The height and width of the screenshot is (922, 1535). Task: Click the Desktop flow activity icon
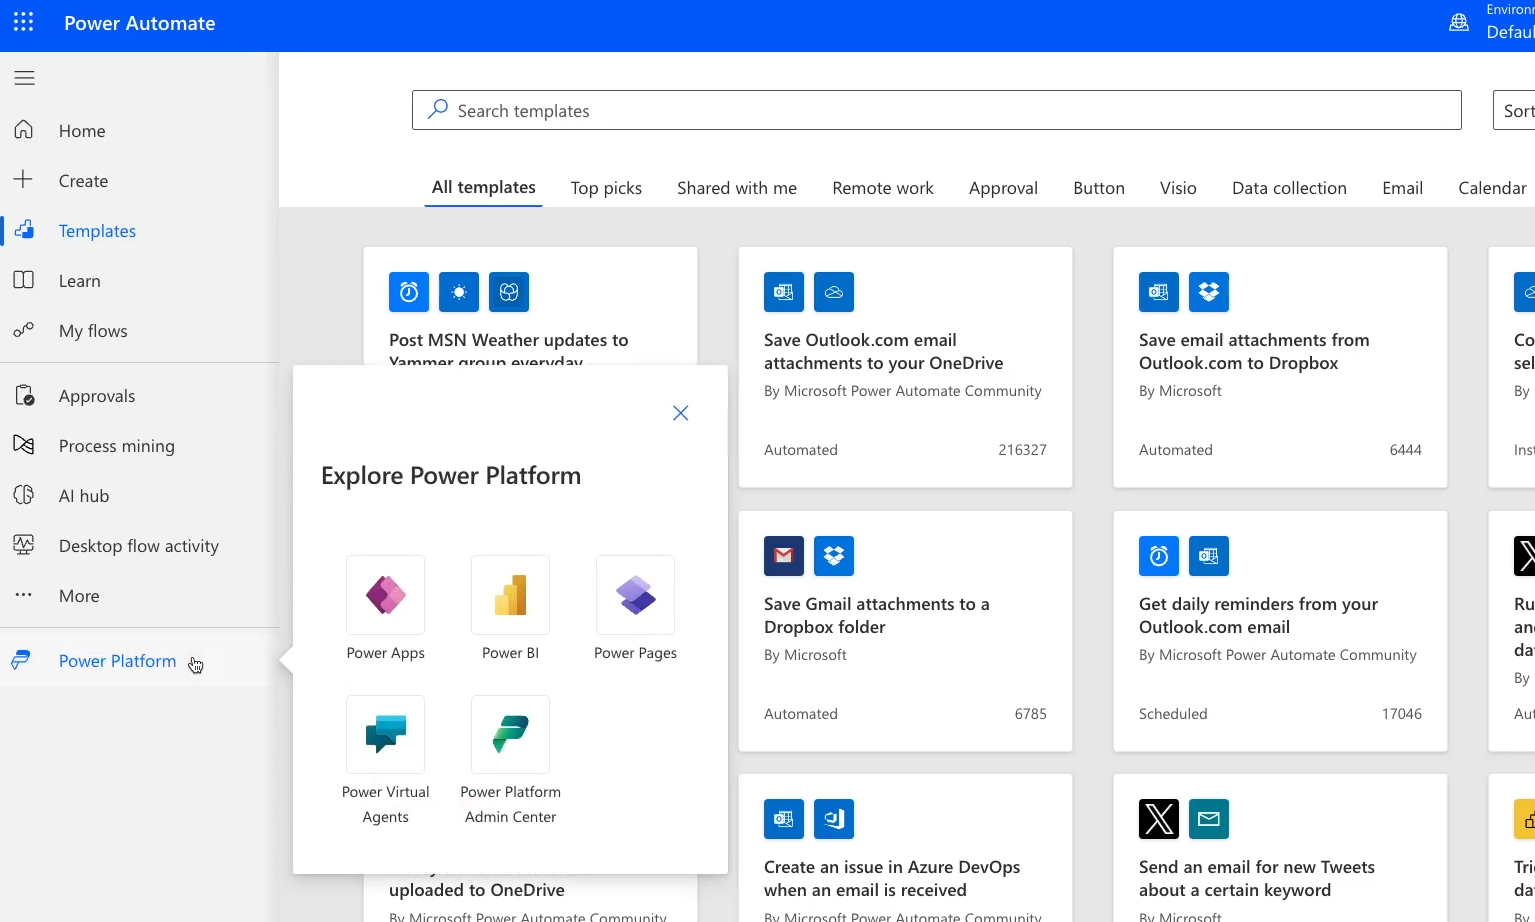pyautogui.click(x=24, y=545)
